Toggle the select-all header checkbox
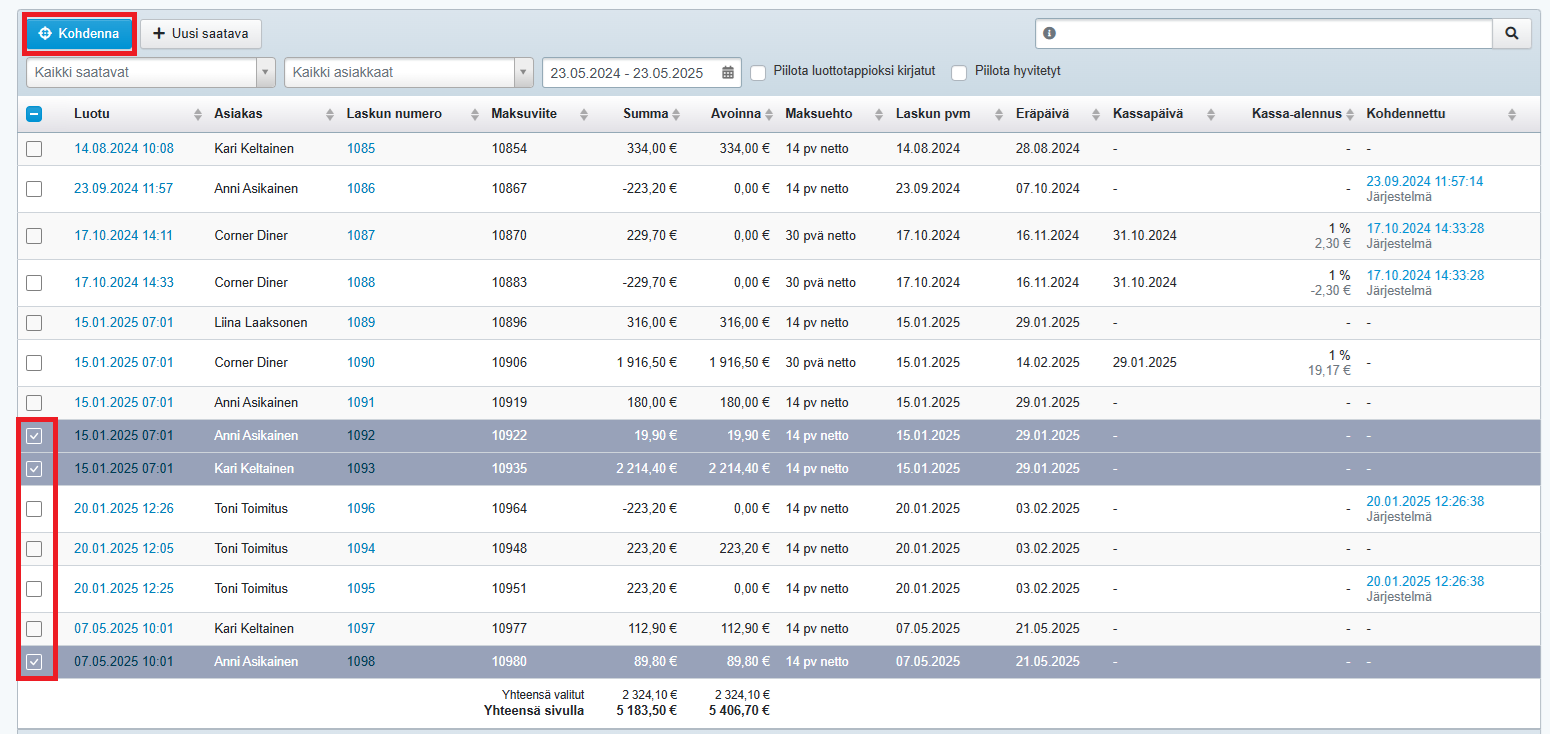The width and height of the screenshot is (1550, 734). (x=34, y=114)
